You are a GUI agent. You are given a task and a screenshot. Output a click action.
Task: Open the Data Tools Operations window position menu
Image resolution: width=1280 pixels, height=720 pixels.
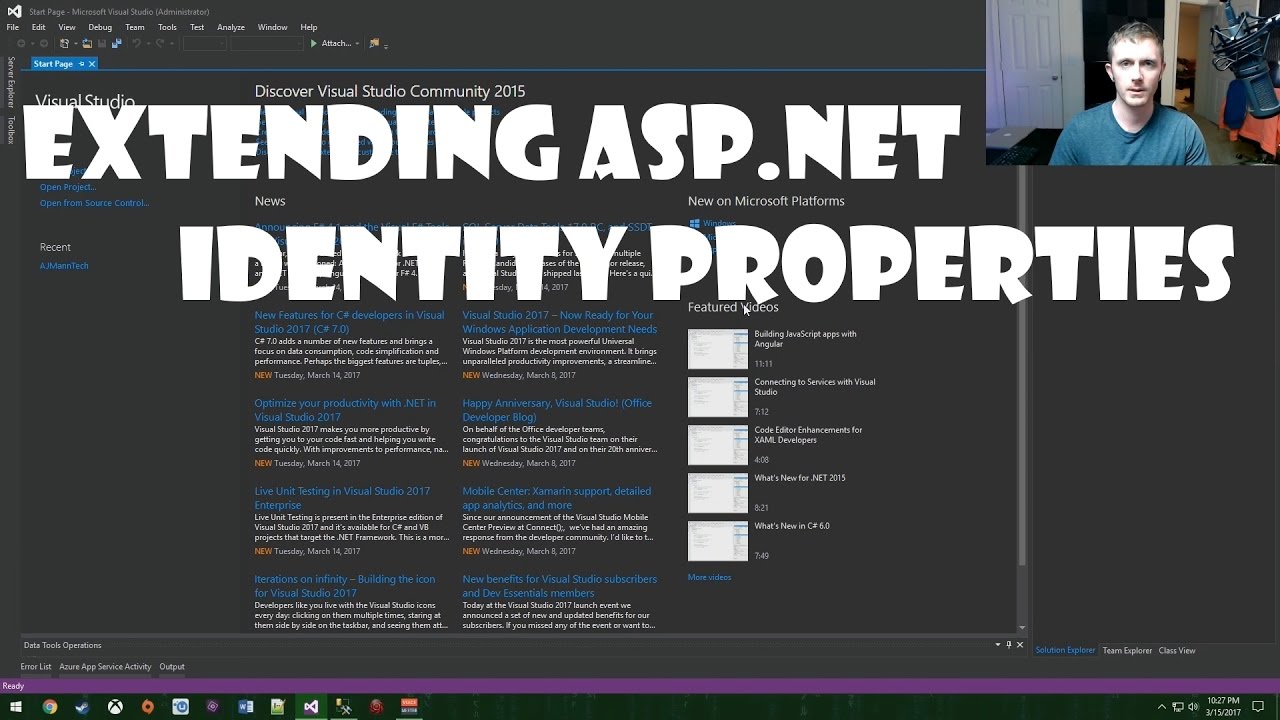pyautogui.click(x=997, y=645)
